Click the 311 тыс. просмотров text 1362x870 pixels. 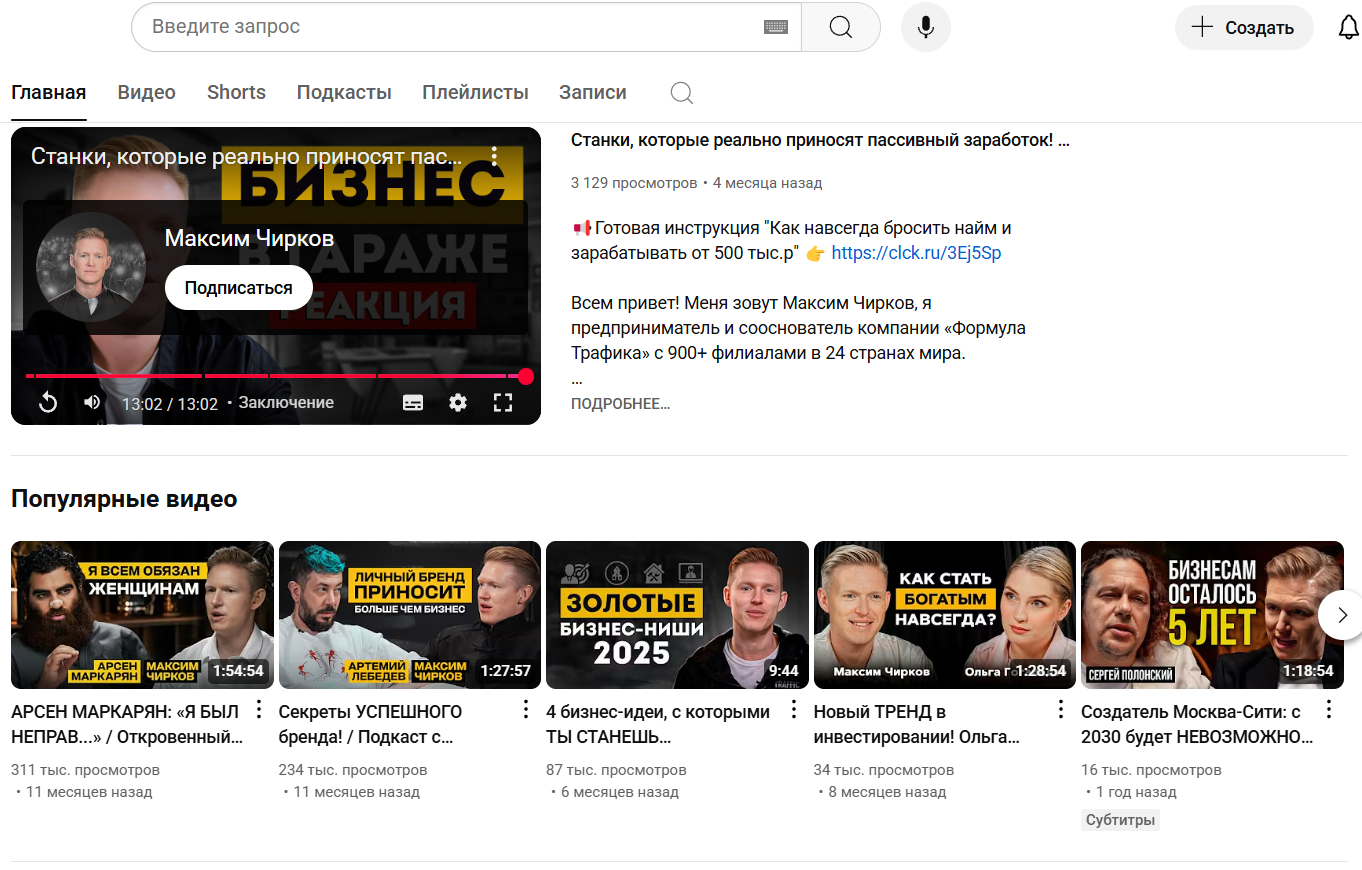(85, 770)
